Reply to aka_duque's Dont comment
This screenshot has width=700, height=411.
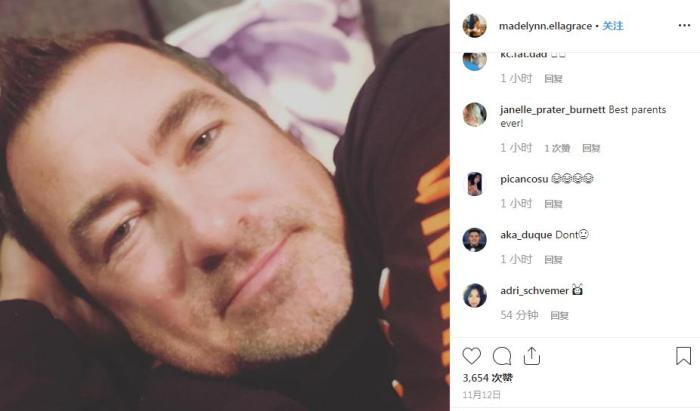coord(553,260)
